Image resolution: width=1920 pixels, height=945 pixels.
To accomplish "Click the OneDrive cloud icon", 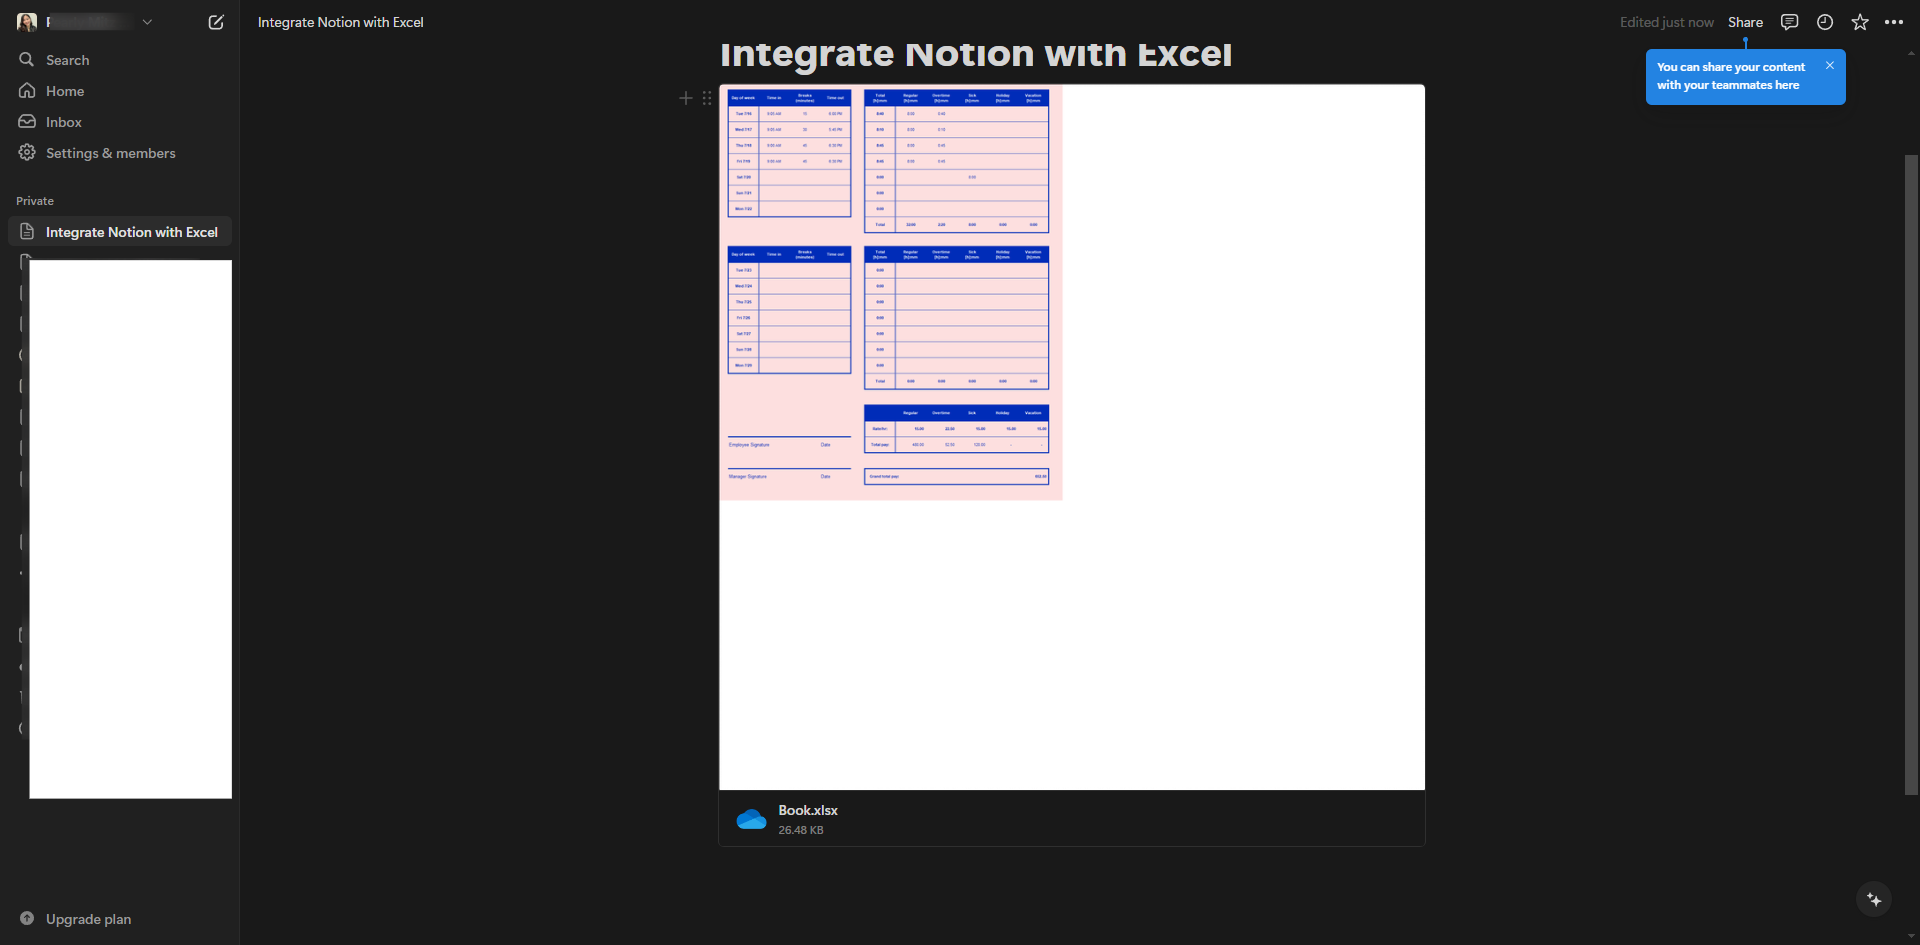I will [x=752, y=820].
